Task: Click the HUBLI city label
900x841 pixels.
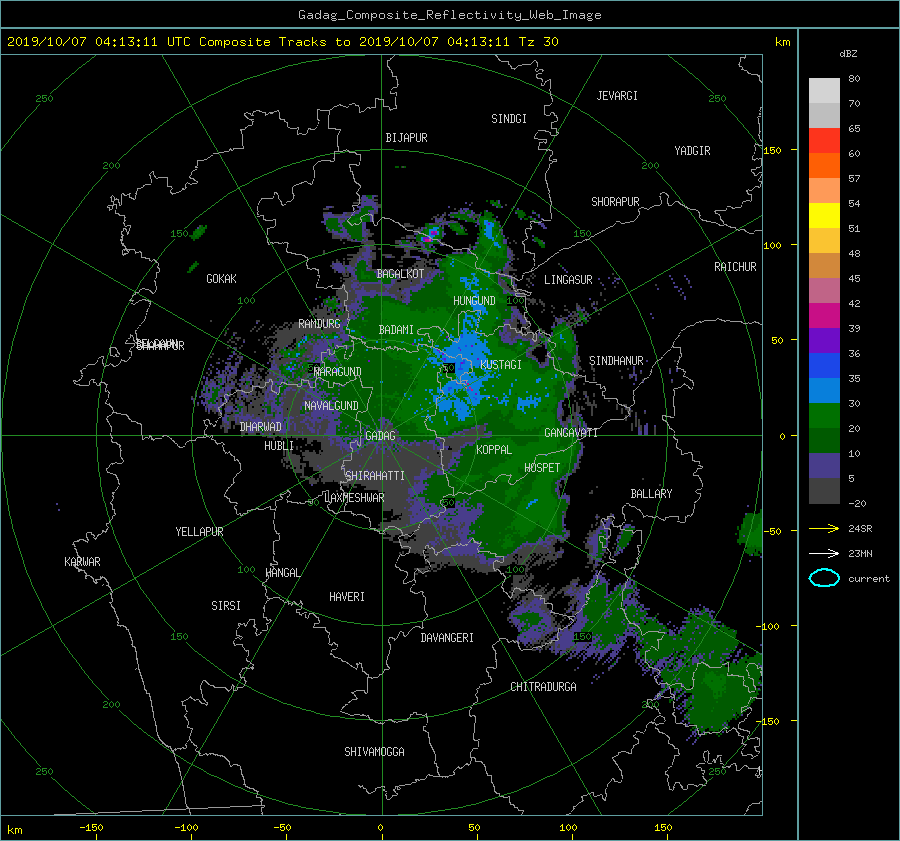Action: [x=278, y=446]
